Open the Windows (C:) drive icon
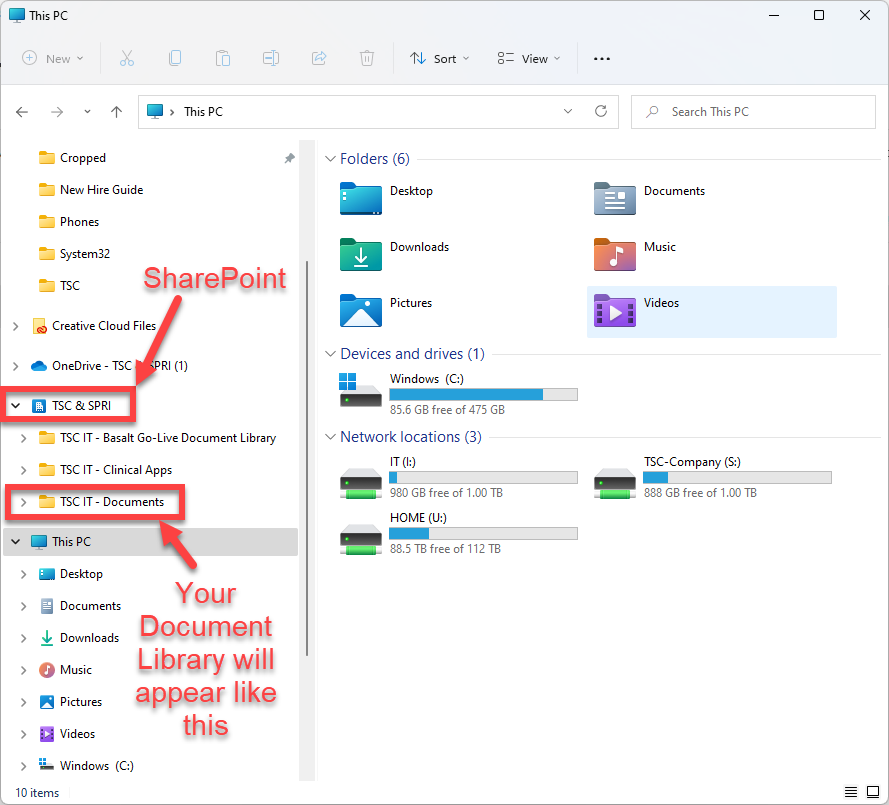This screenshot has width=889, height=805. click(x=361, y=389)
